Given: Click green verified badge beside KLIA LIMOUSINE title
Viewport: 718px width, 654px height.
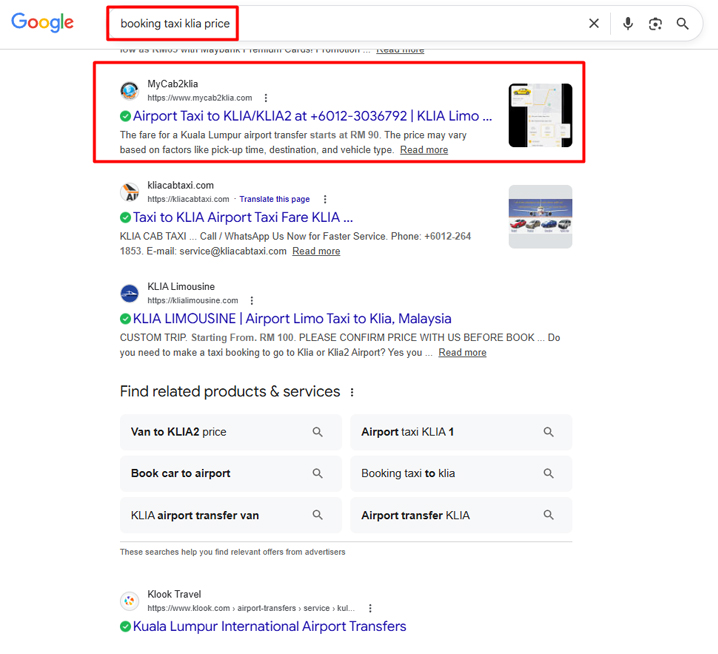Looking at the screenshot, I should 125,319.
